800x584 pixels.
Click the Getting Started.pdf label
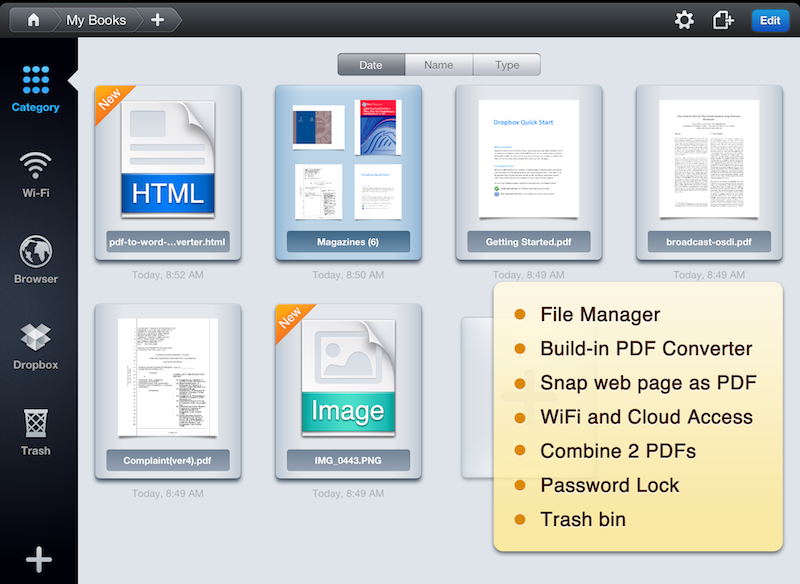pyautogui.click(x=529, y=242)
